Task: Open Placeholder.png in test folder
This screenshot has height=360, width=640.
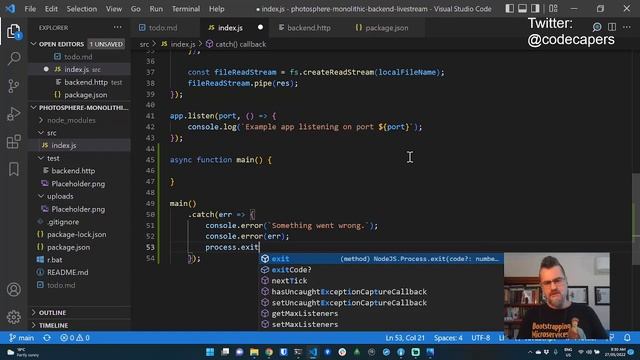Action: click(78, 184)
